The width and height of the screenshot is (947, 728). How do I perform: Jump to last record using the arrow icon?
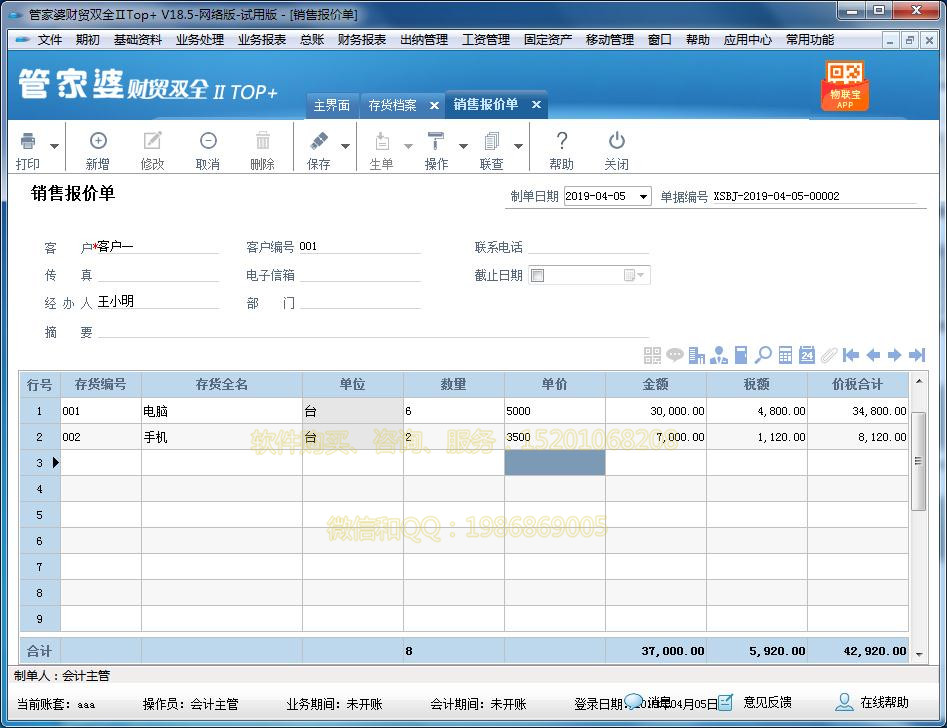pos(916,354)
